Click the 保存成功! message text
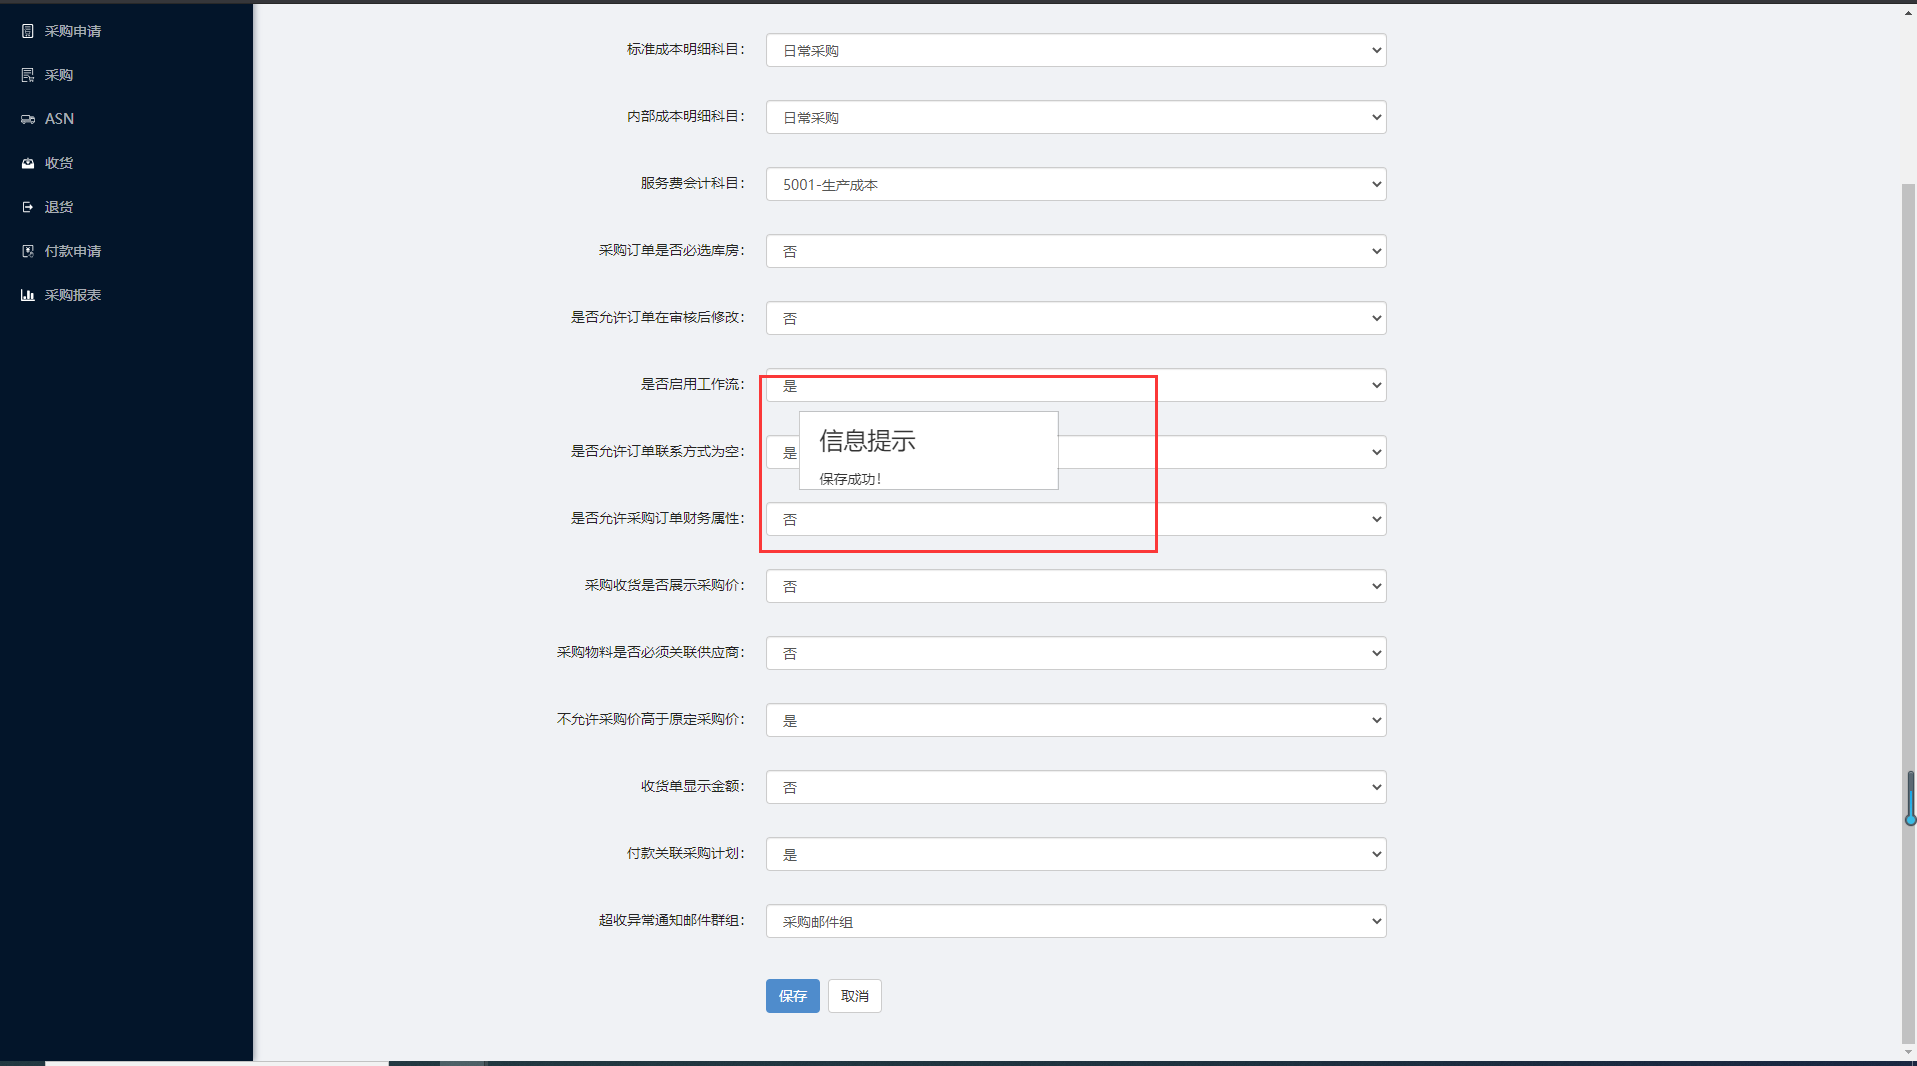Viewport: 1917px width, 1066px height. [850, 479]
